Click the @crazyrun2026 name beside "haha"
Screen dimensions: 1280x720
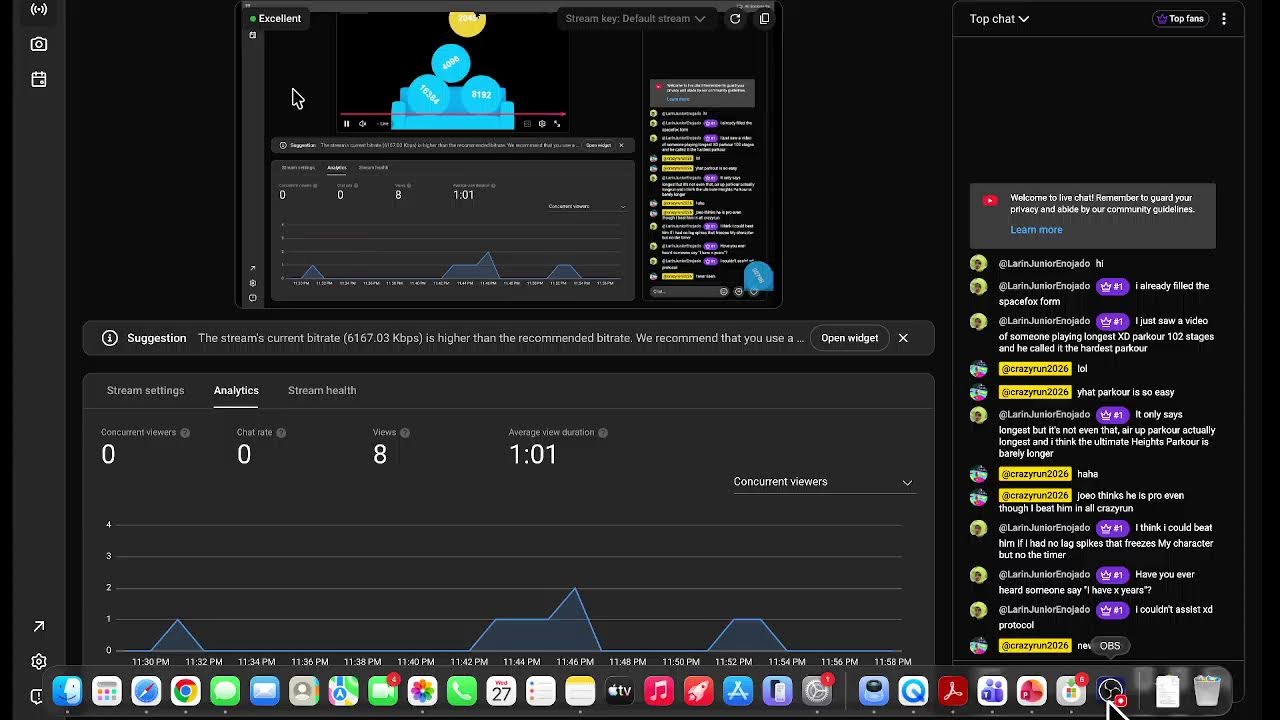1035,474
